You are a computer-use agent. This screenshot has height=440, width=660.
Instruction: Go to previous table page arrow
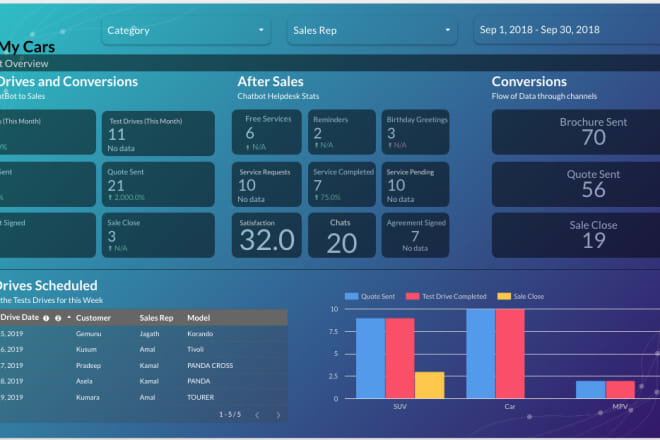click(257, 415)
